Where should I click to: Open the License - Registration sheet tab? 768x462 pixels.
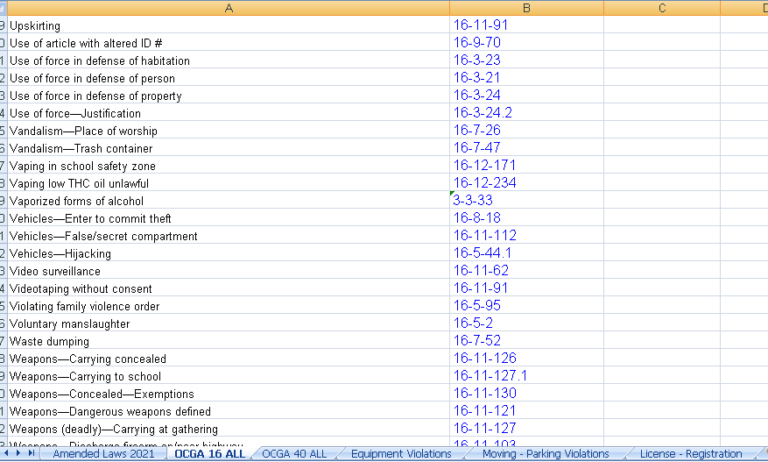(691, 454)
